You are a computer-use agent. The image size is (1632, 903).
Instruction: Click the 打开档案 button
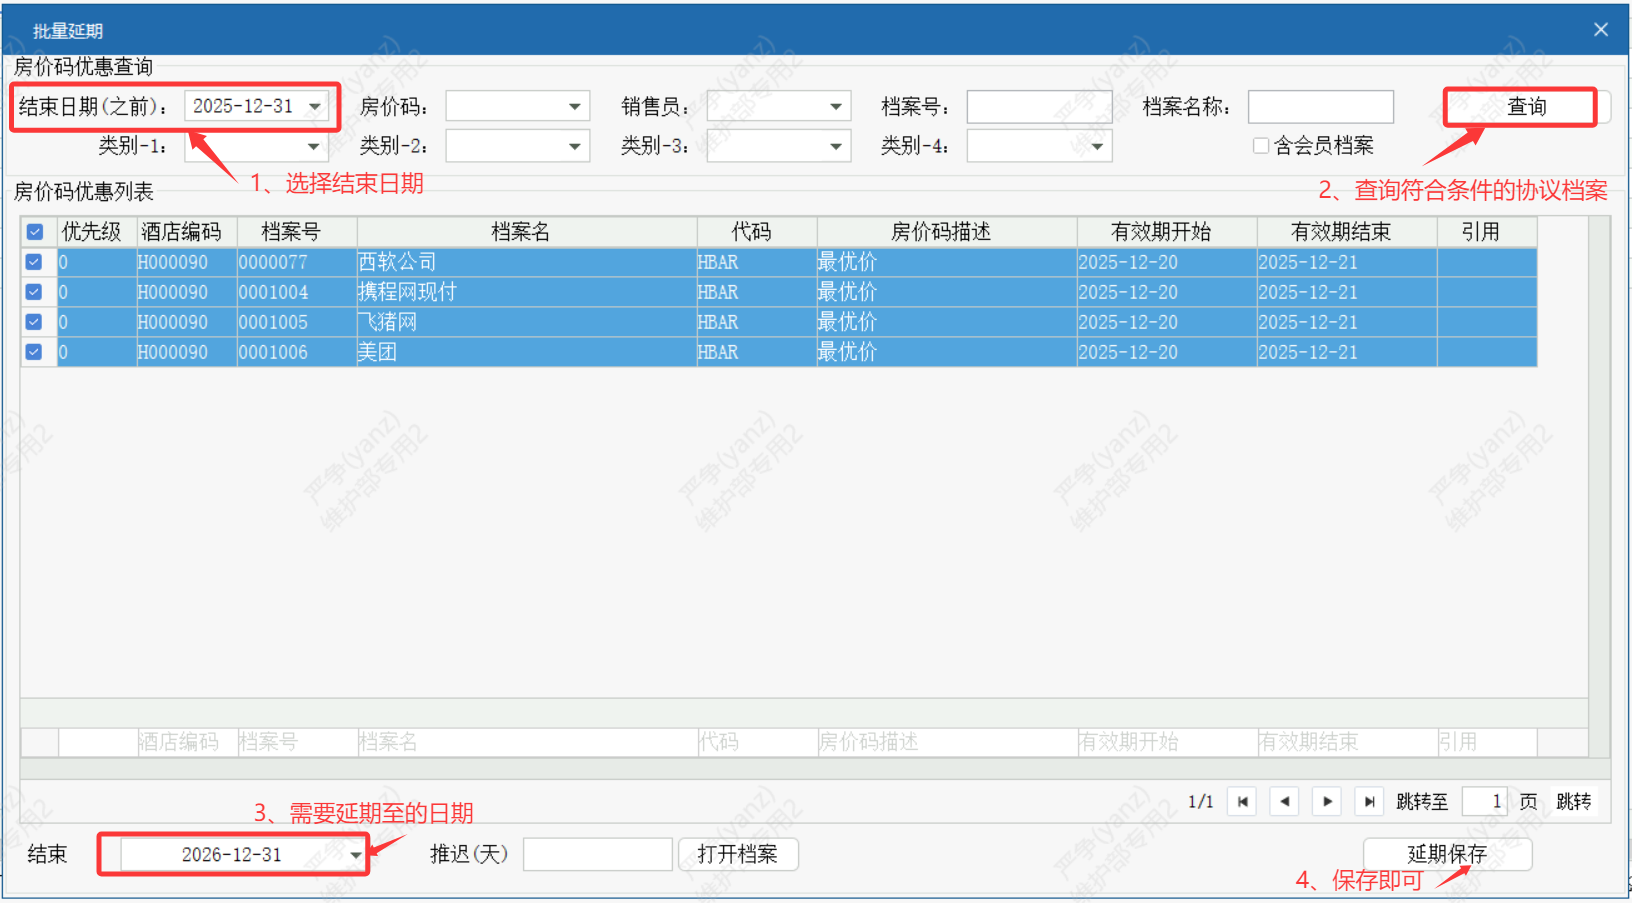coord(738,854)
